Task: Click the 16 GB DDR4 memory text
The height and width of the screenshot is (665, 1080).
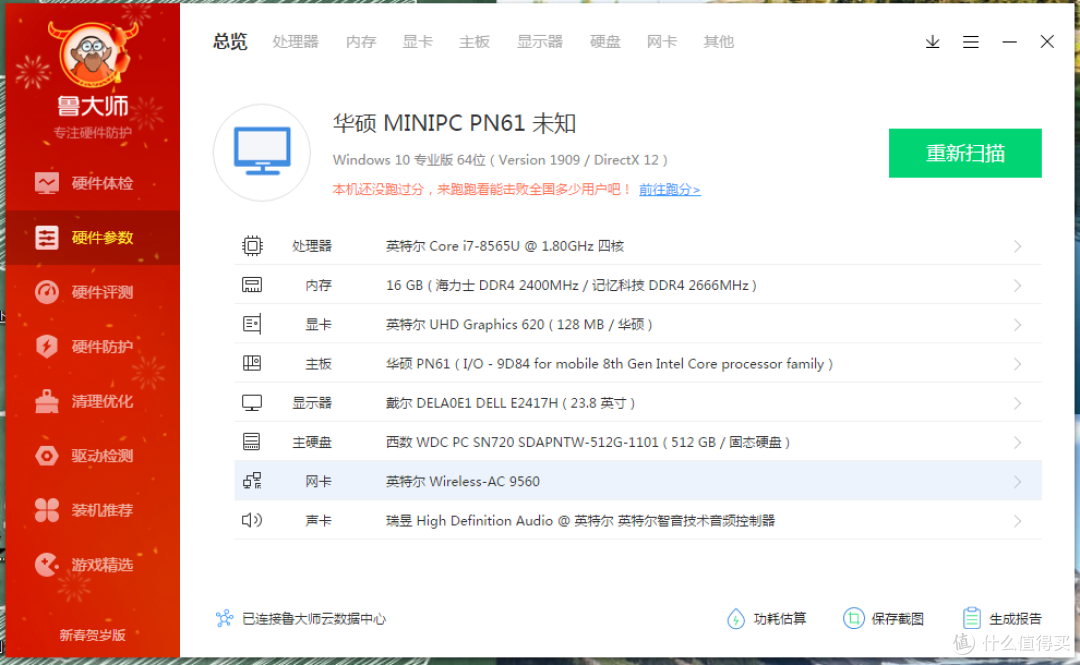Action: [x=571, y=285]
